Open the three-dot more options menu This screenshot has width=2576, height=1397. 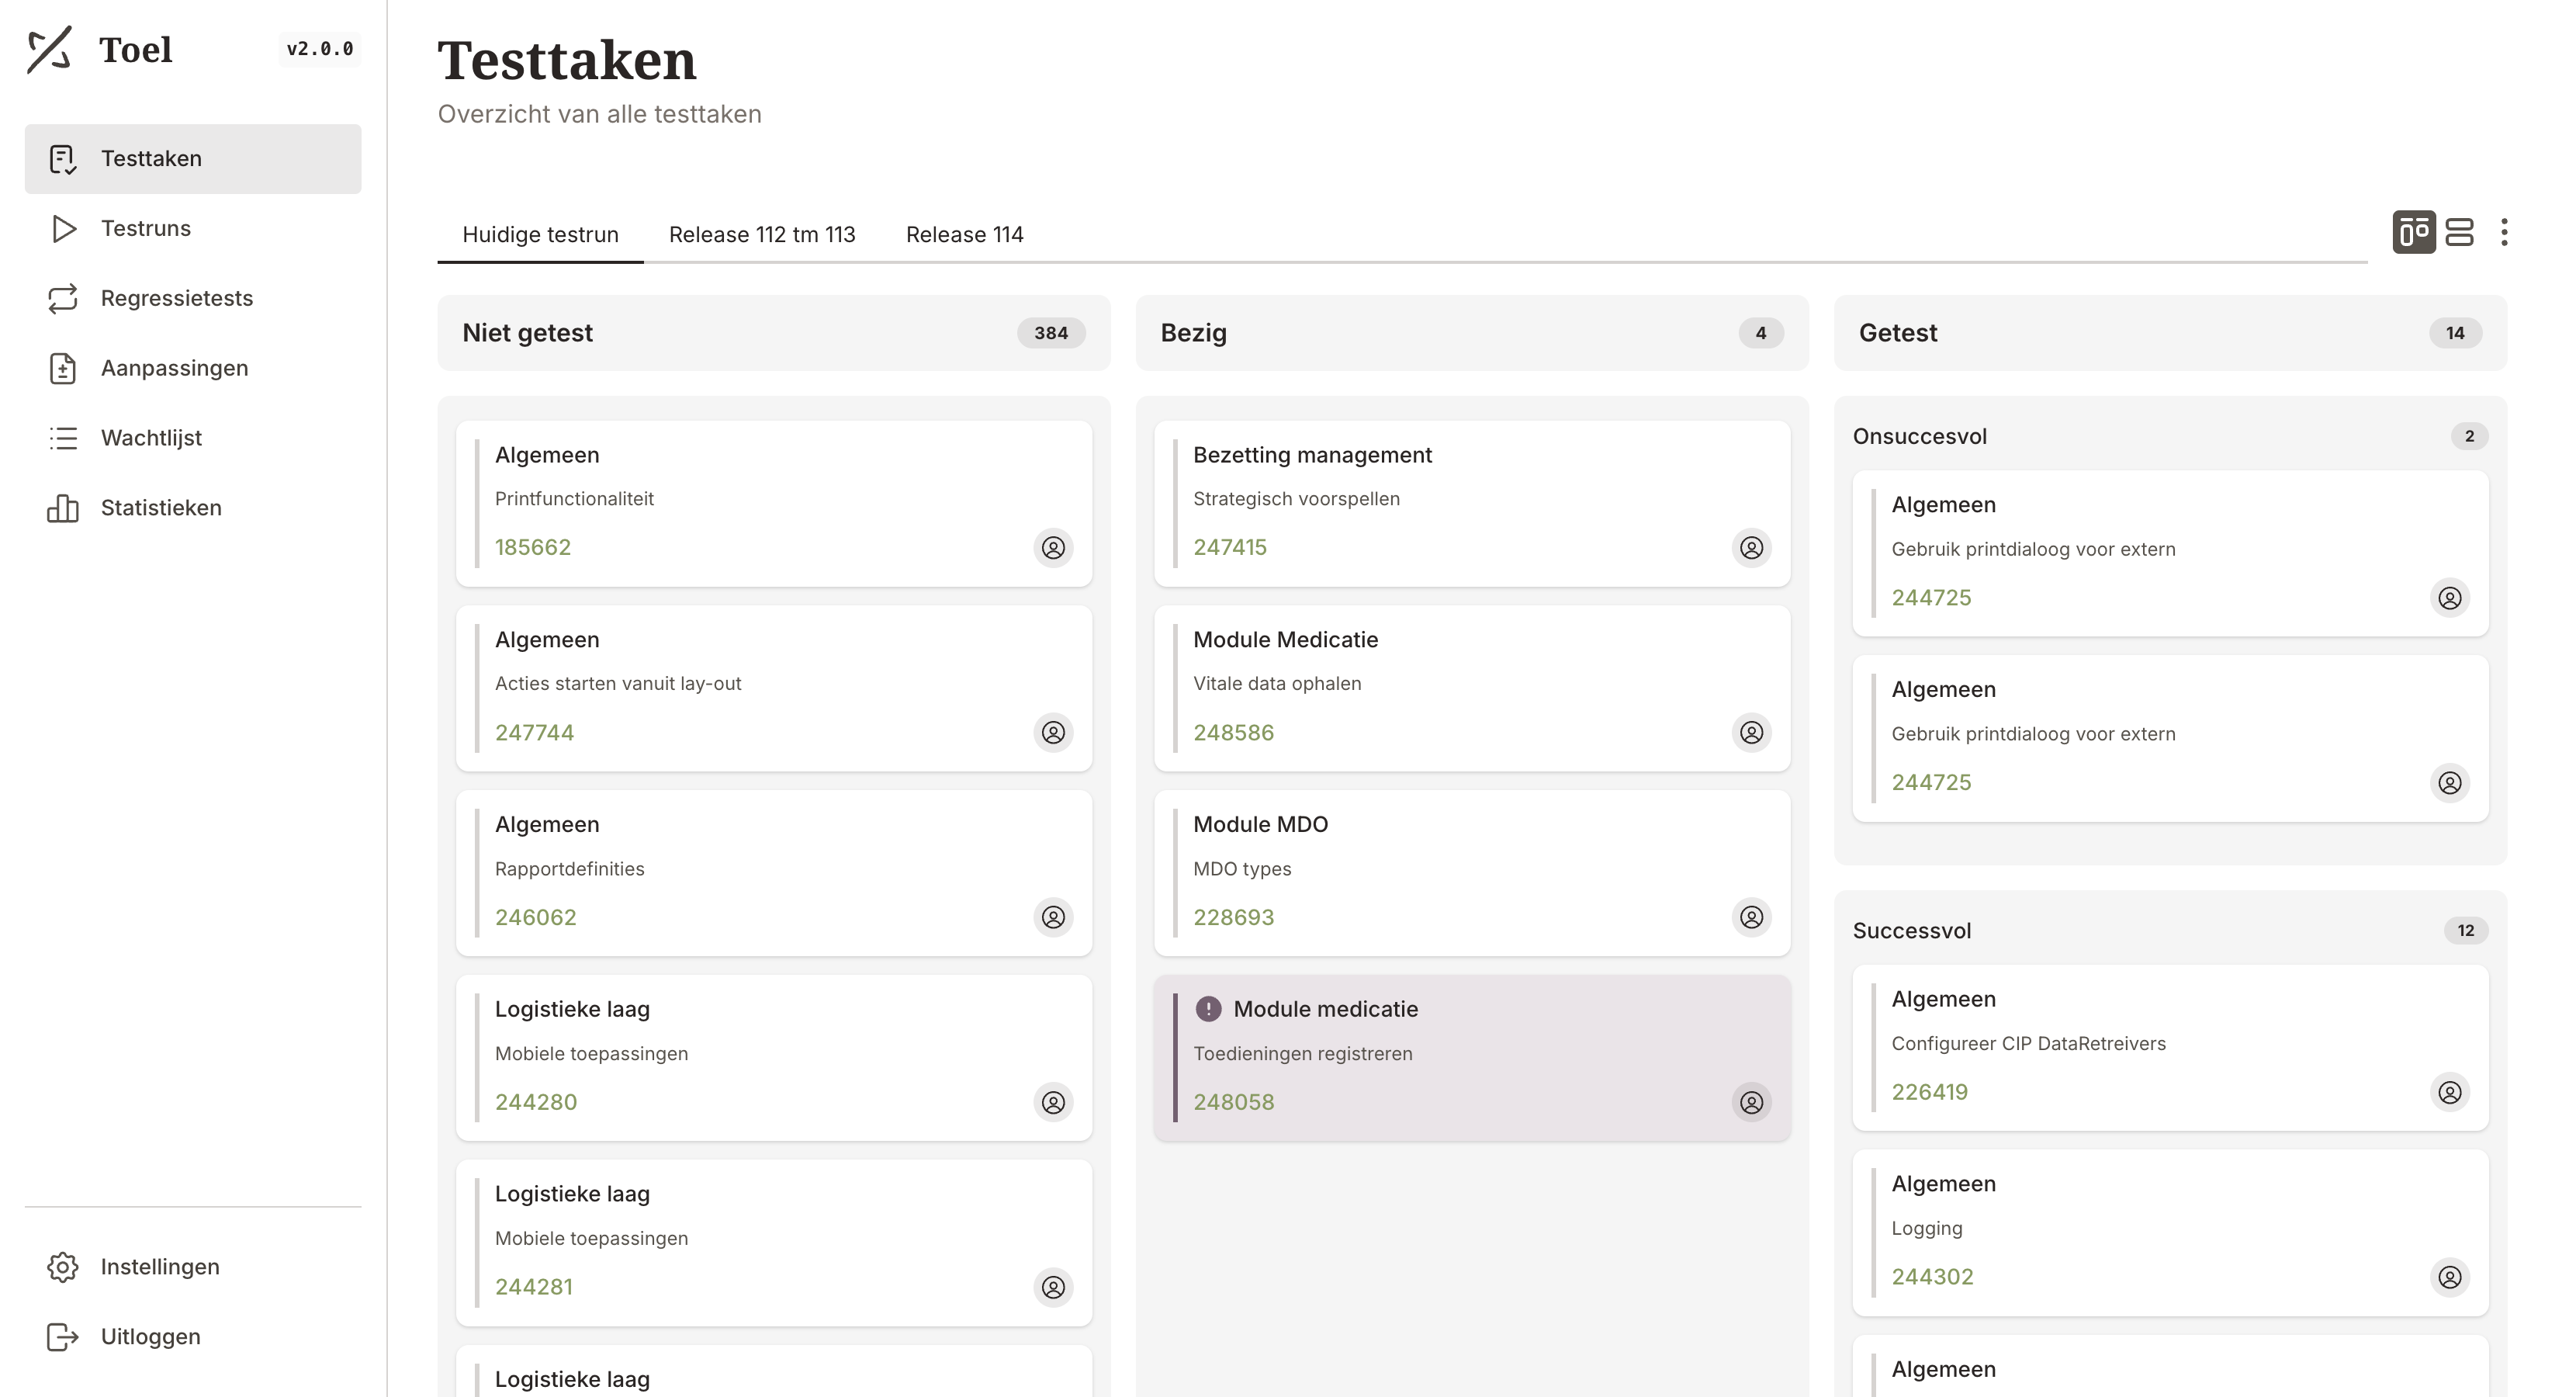click(x=2504, y=233)
